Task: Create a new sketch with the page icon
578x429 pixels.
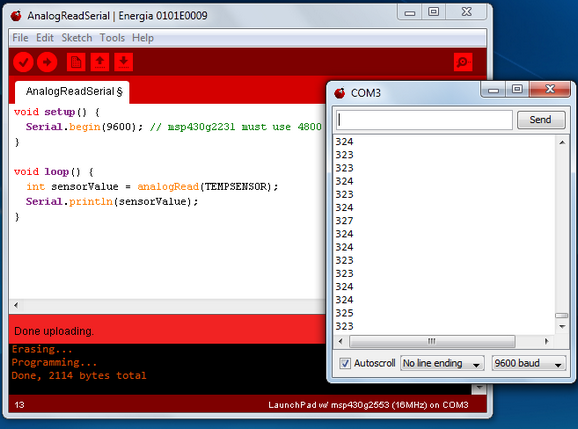Action: tap(76, 62)
